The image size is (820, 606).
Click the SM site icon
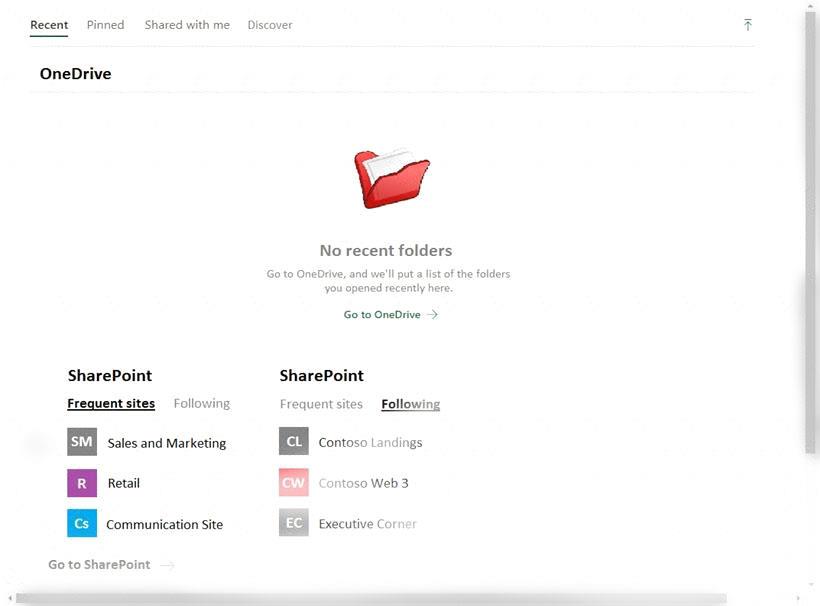tap(82, 442)
